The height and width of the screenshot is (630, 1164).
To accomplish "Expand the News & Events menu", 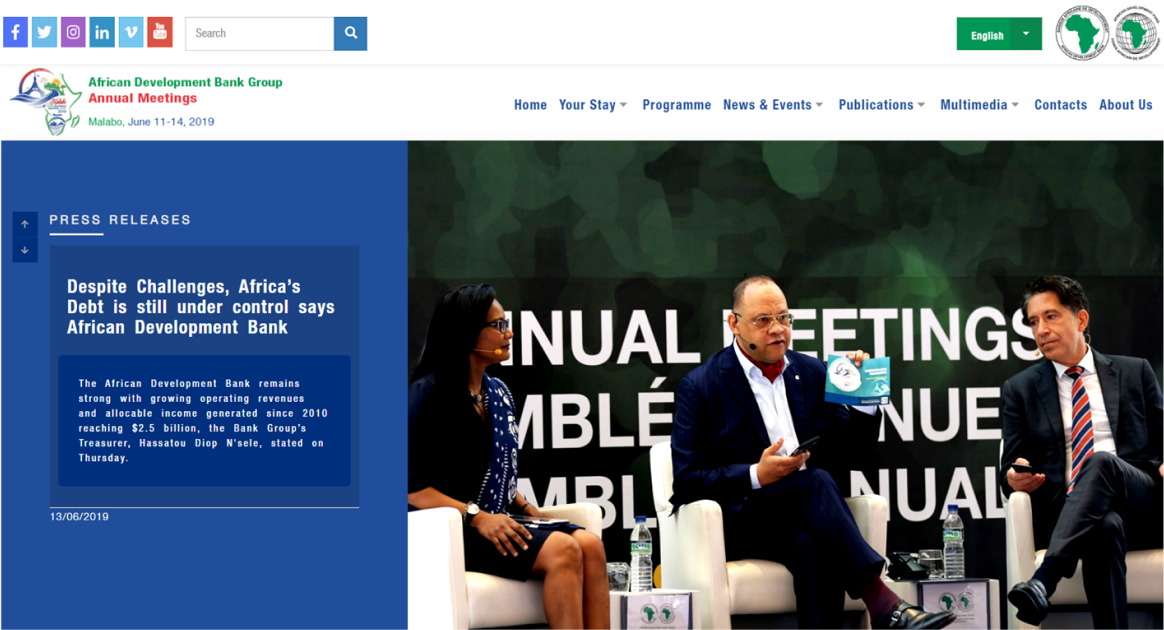I will [x=773, y=105].
